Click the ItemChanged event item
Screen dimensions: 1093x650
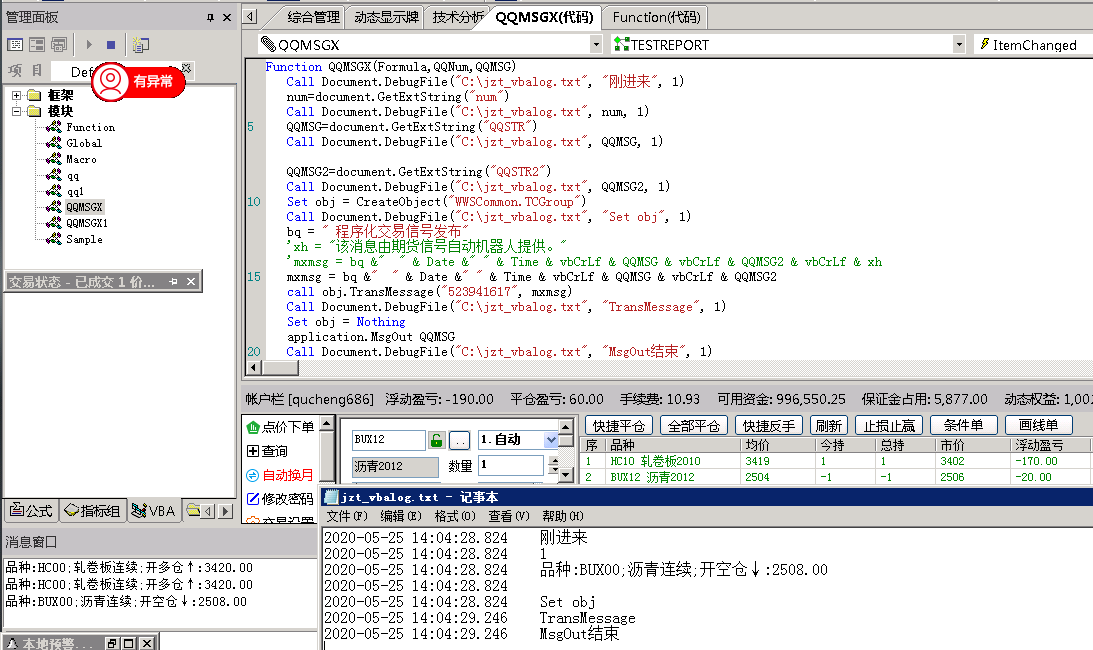click(1034, 45)
